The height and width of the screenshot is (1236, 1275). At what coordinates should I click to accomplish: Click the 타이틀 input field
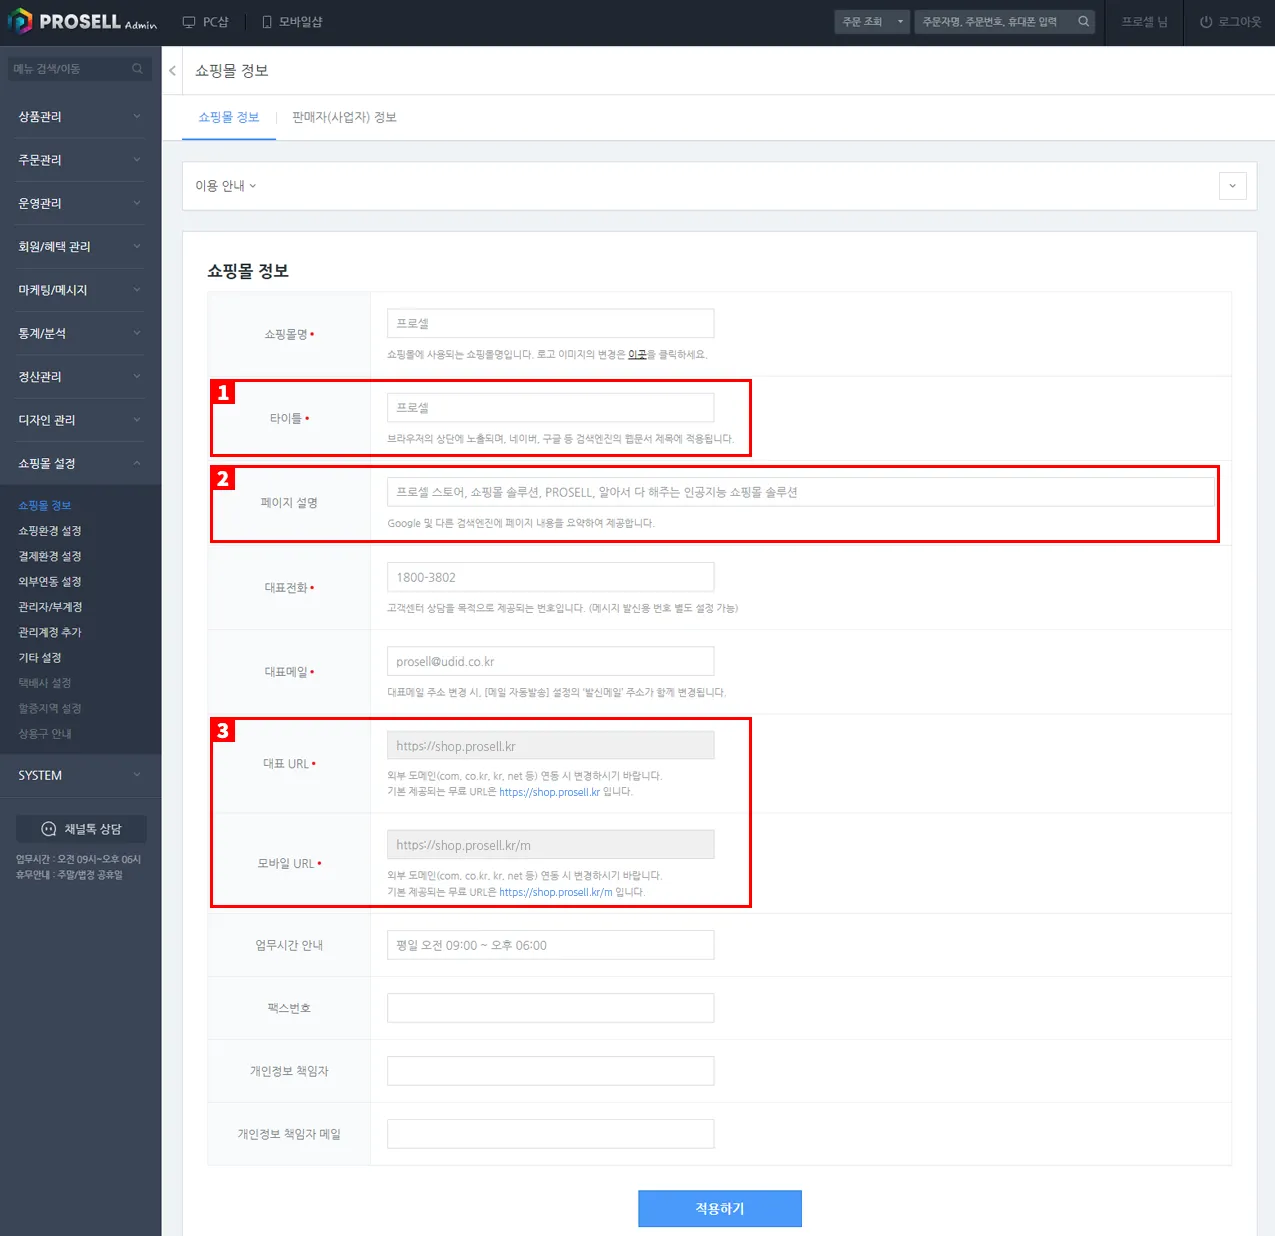pyautogui.click(x=551, y=408)
